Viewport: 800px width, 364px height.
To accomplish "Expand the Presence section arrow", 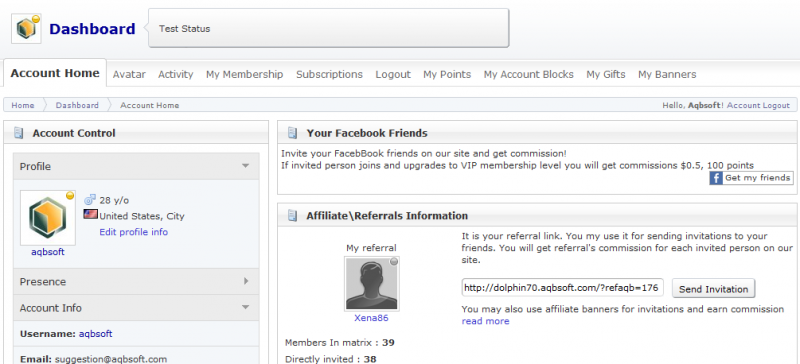I will 246,281.
